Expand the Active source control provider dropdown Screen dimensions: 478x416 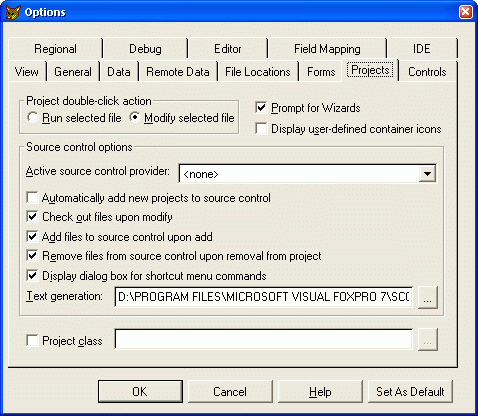427,173
